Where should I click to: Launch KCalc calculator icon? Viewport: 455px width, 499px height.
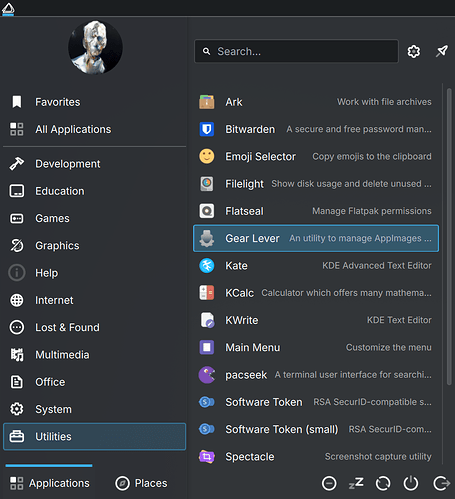point(207,293)
